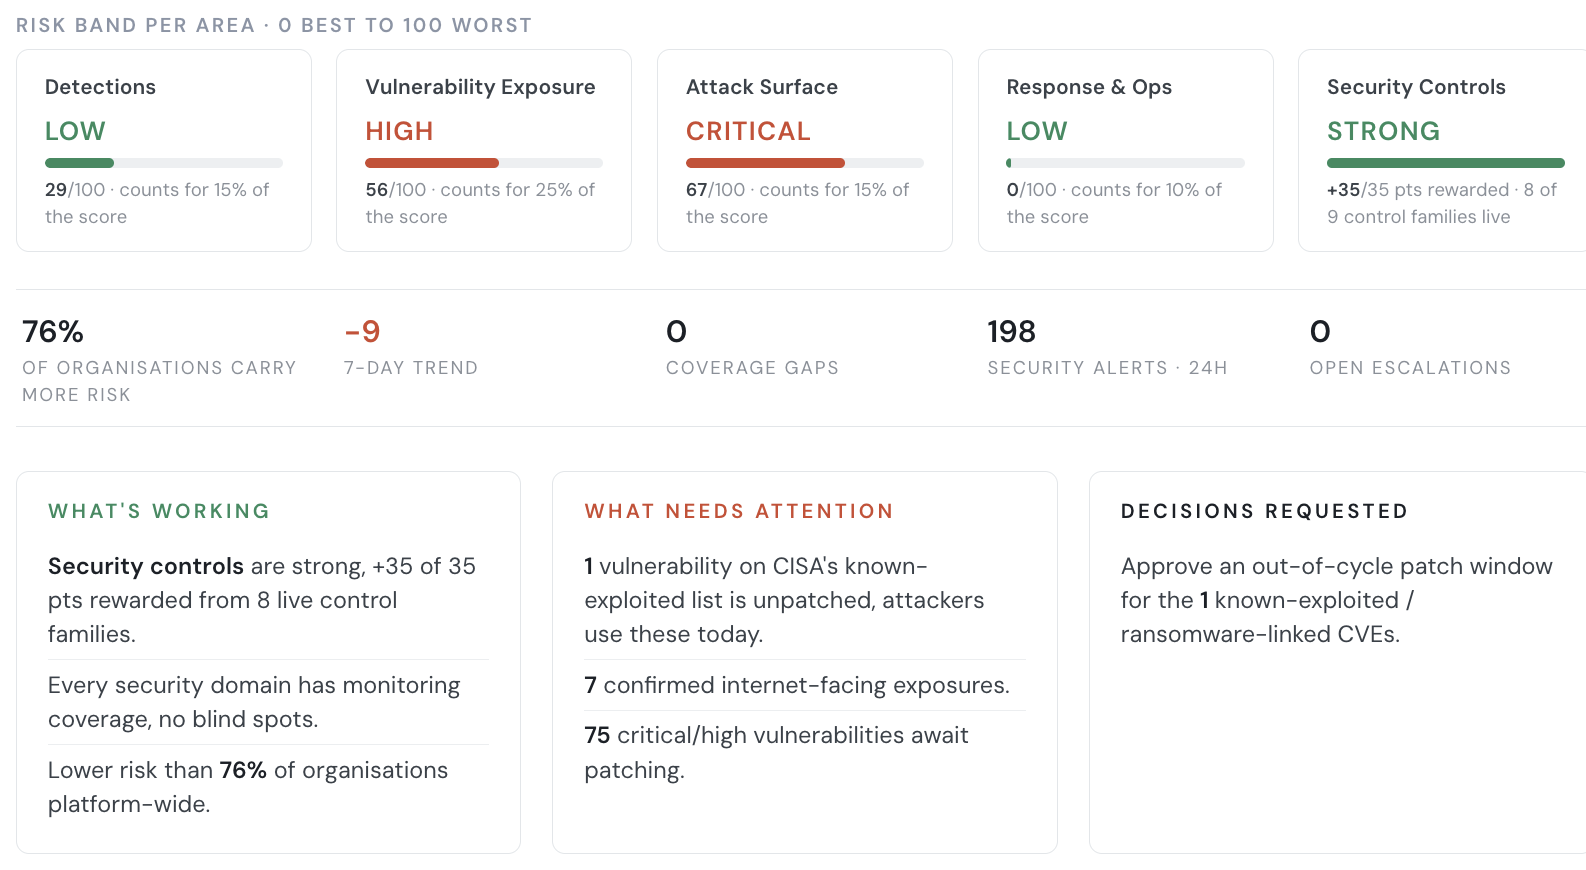The image size is (1586, 870).
Task: Click the 'Every security domain has monitoring' item
Action: pyautogui.click(x=268, y=702)
